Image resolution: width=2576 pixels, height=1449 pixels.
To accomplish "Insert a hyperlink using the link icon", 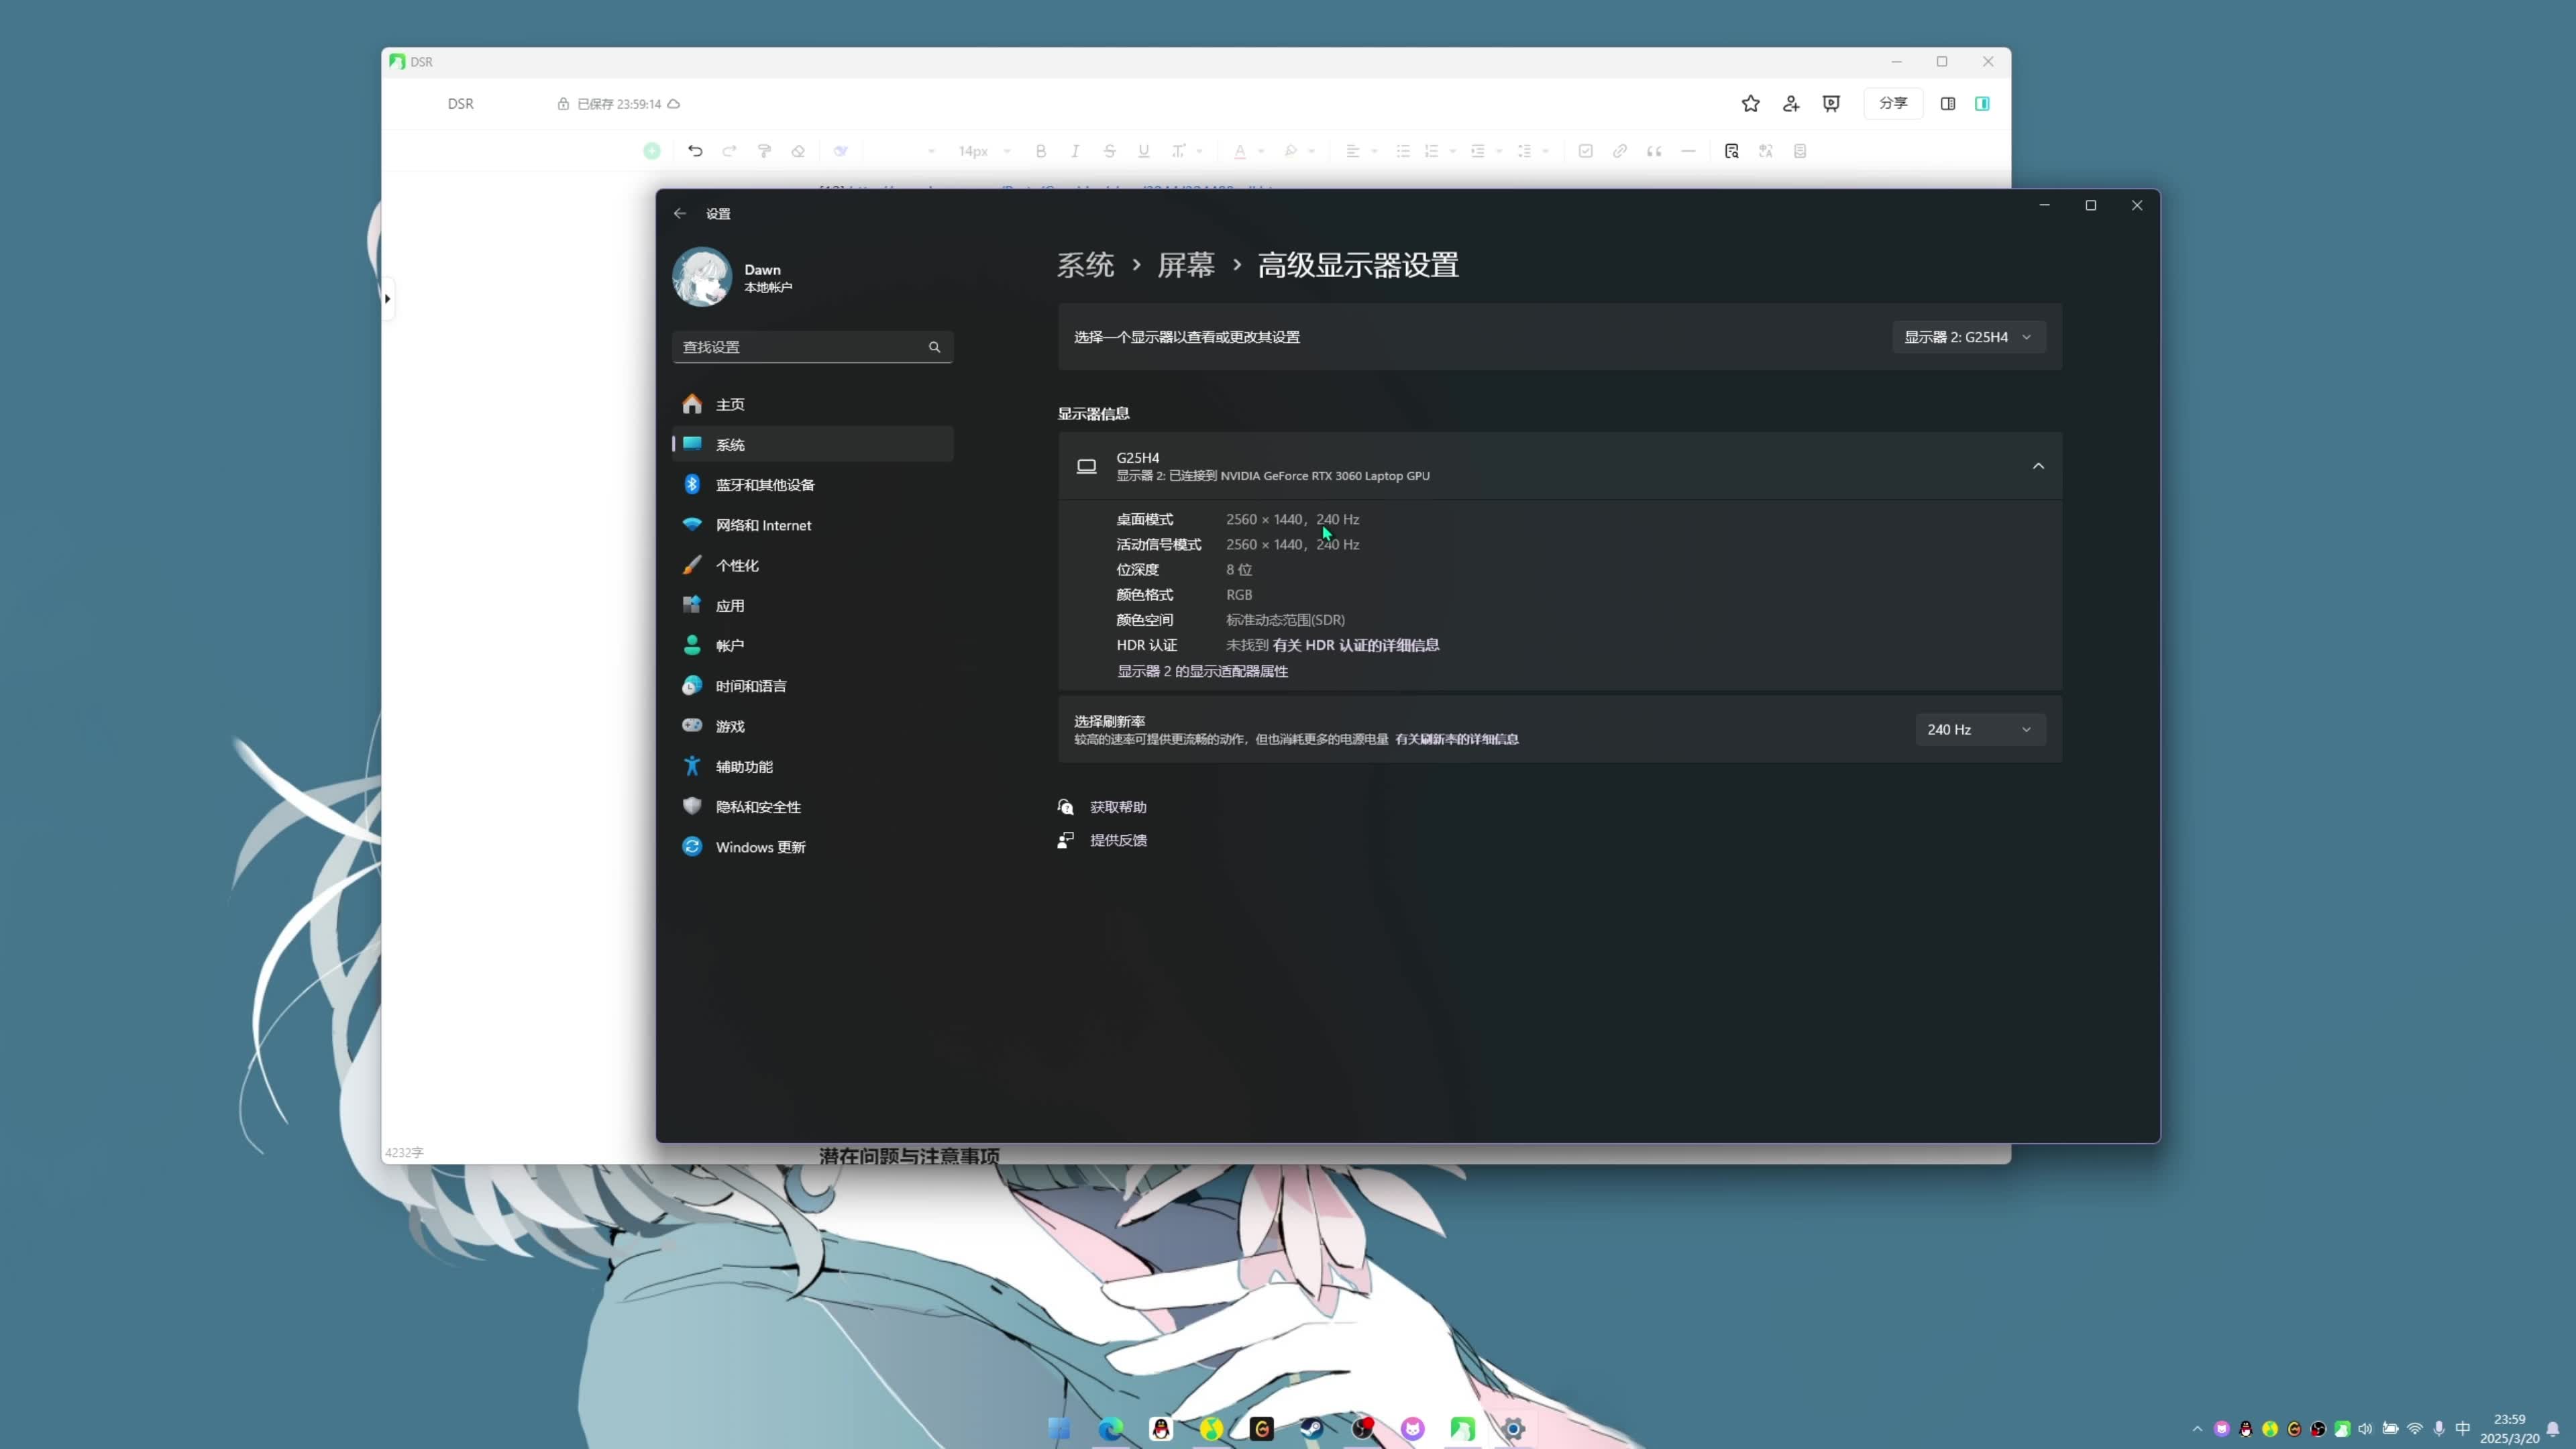I will 1619,151.
